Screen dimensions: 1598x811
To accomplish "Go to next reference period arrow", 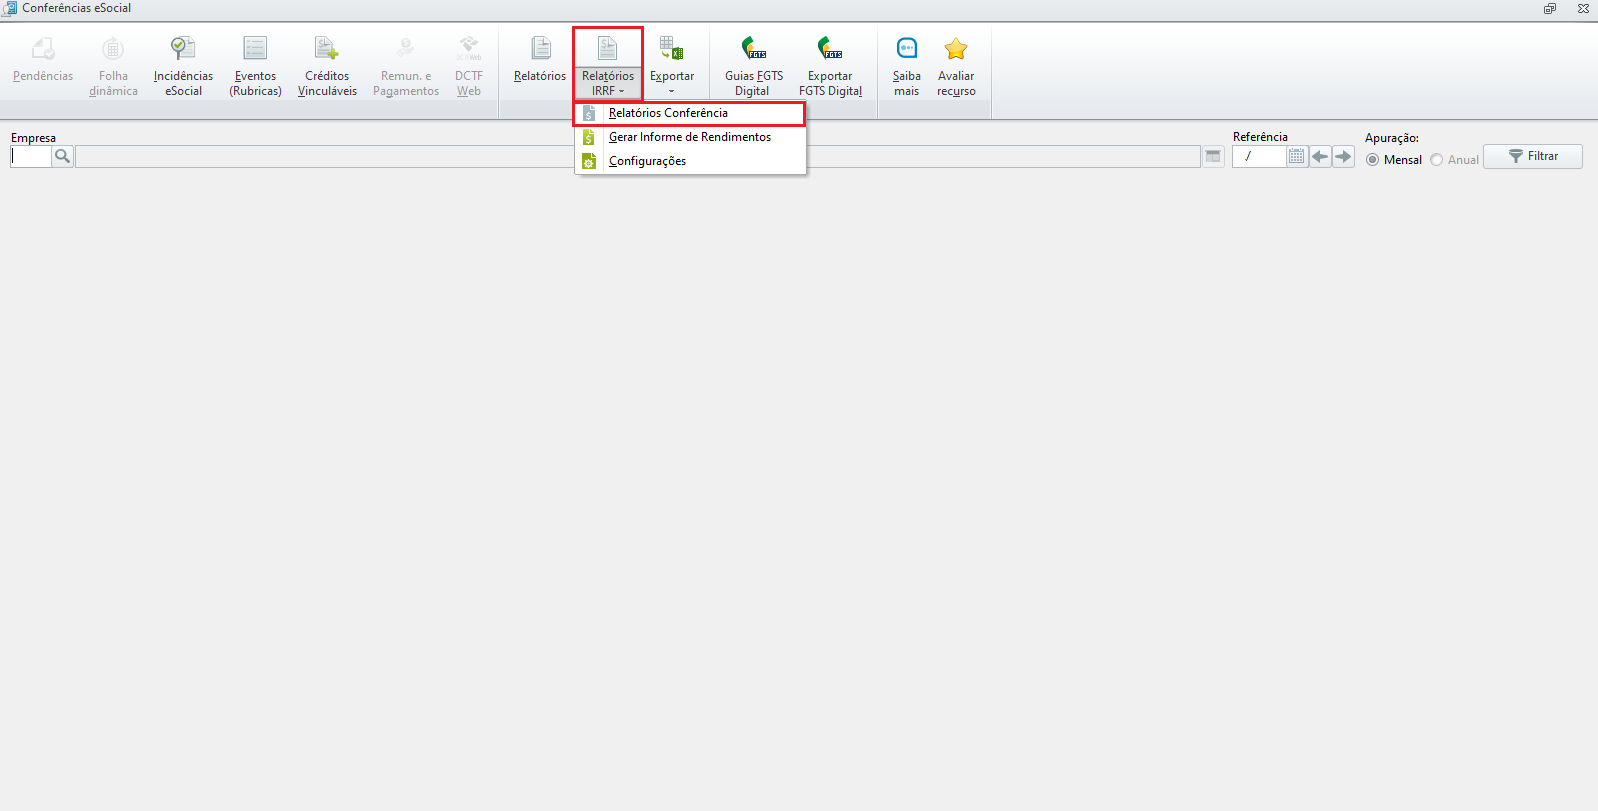I will (x=1343, y=156).
